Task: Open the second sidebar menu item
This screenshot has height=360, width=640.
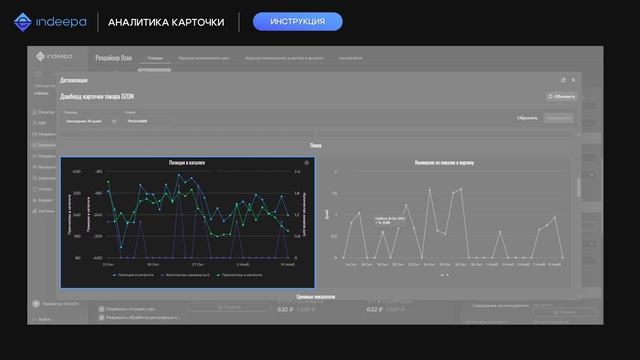Action: click(40, 123)
